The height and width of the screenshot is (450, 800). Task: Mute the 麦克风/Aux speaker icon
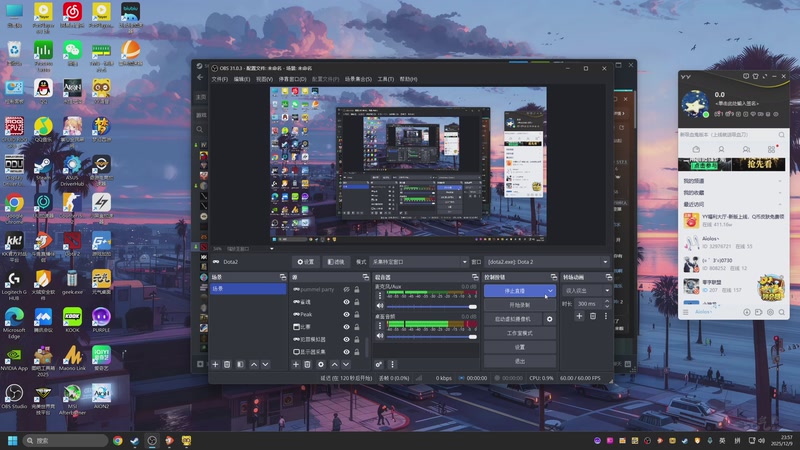[380, 306]
